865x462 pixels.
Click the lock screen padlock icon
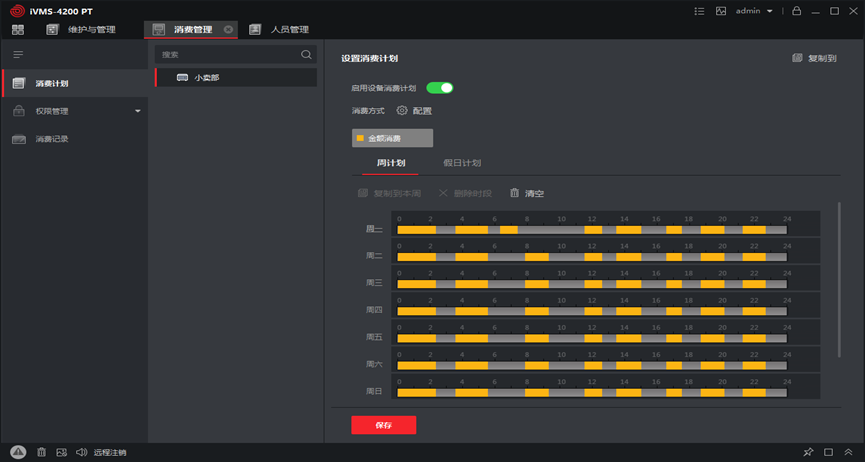click(797, 10)
